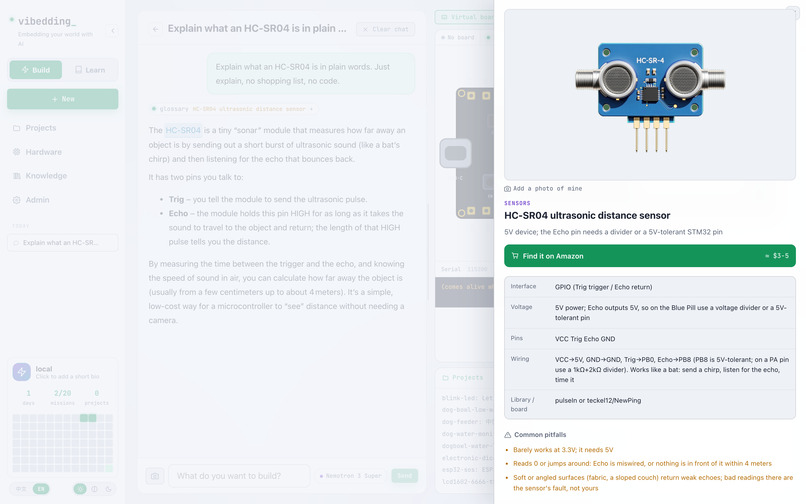Click the local profile lightning avatar
The image size is (806, 504).
coord(22,372)
